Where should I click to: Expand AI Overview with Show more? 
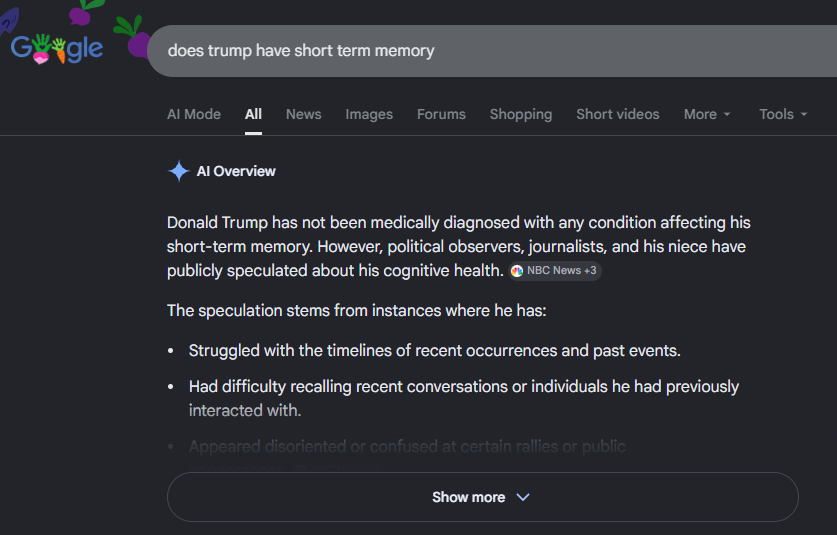[x=483, y=497]
